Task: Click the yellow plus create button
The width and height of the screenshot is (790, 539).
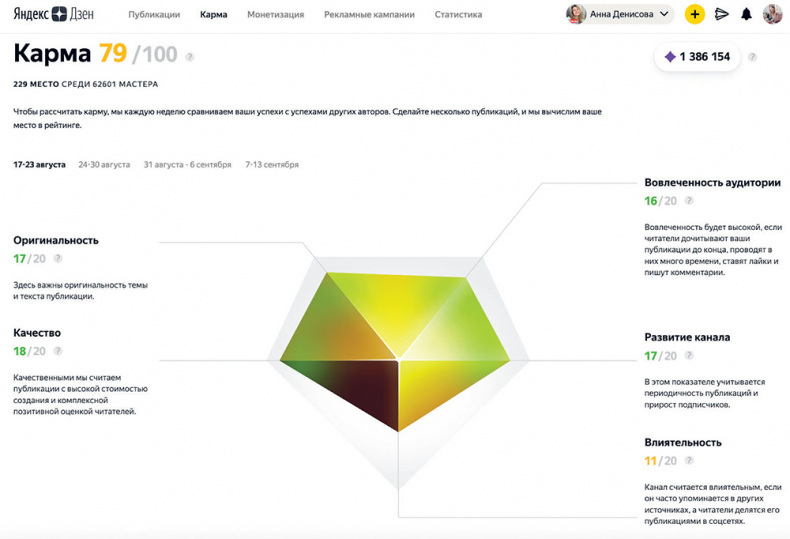Action: click(694, 14)
